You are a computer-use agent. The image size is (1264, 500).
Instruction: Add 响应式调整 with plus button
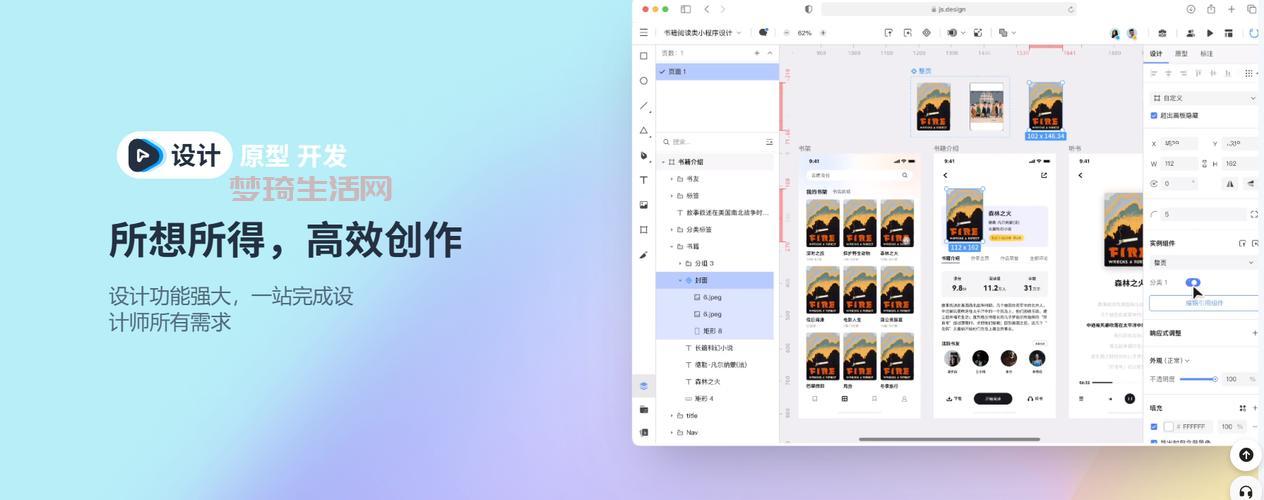(x=1255, y=333)
